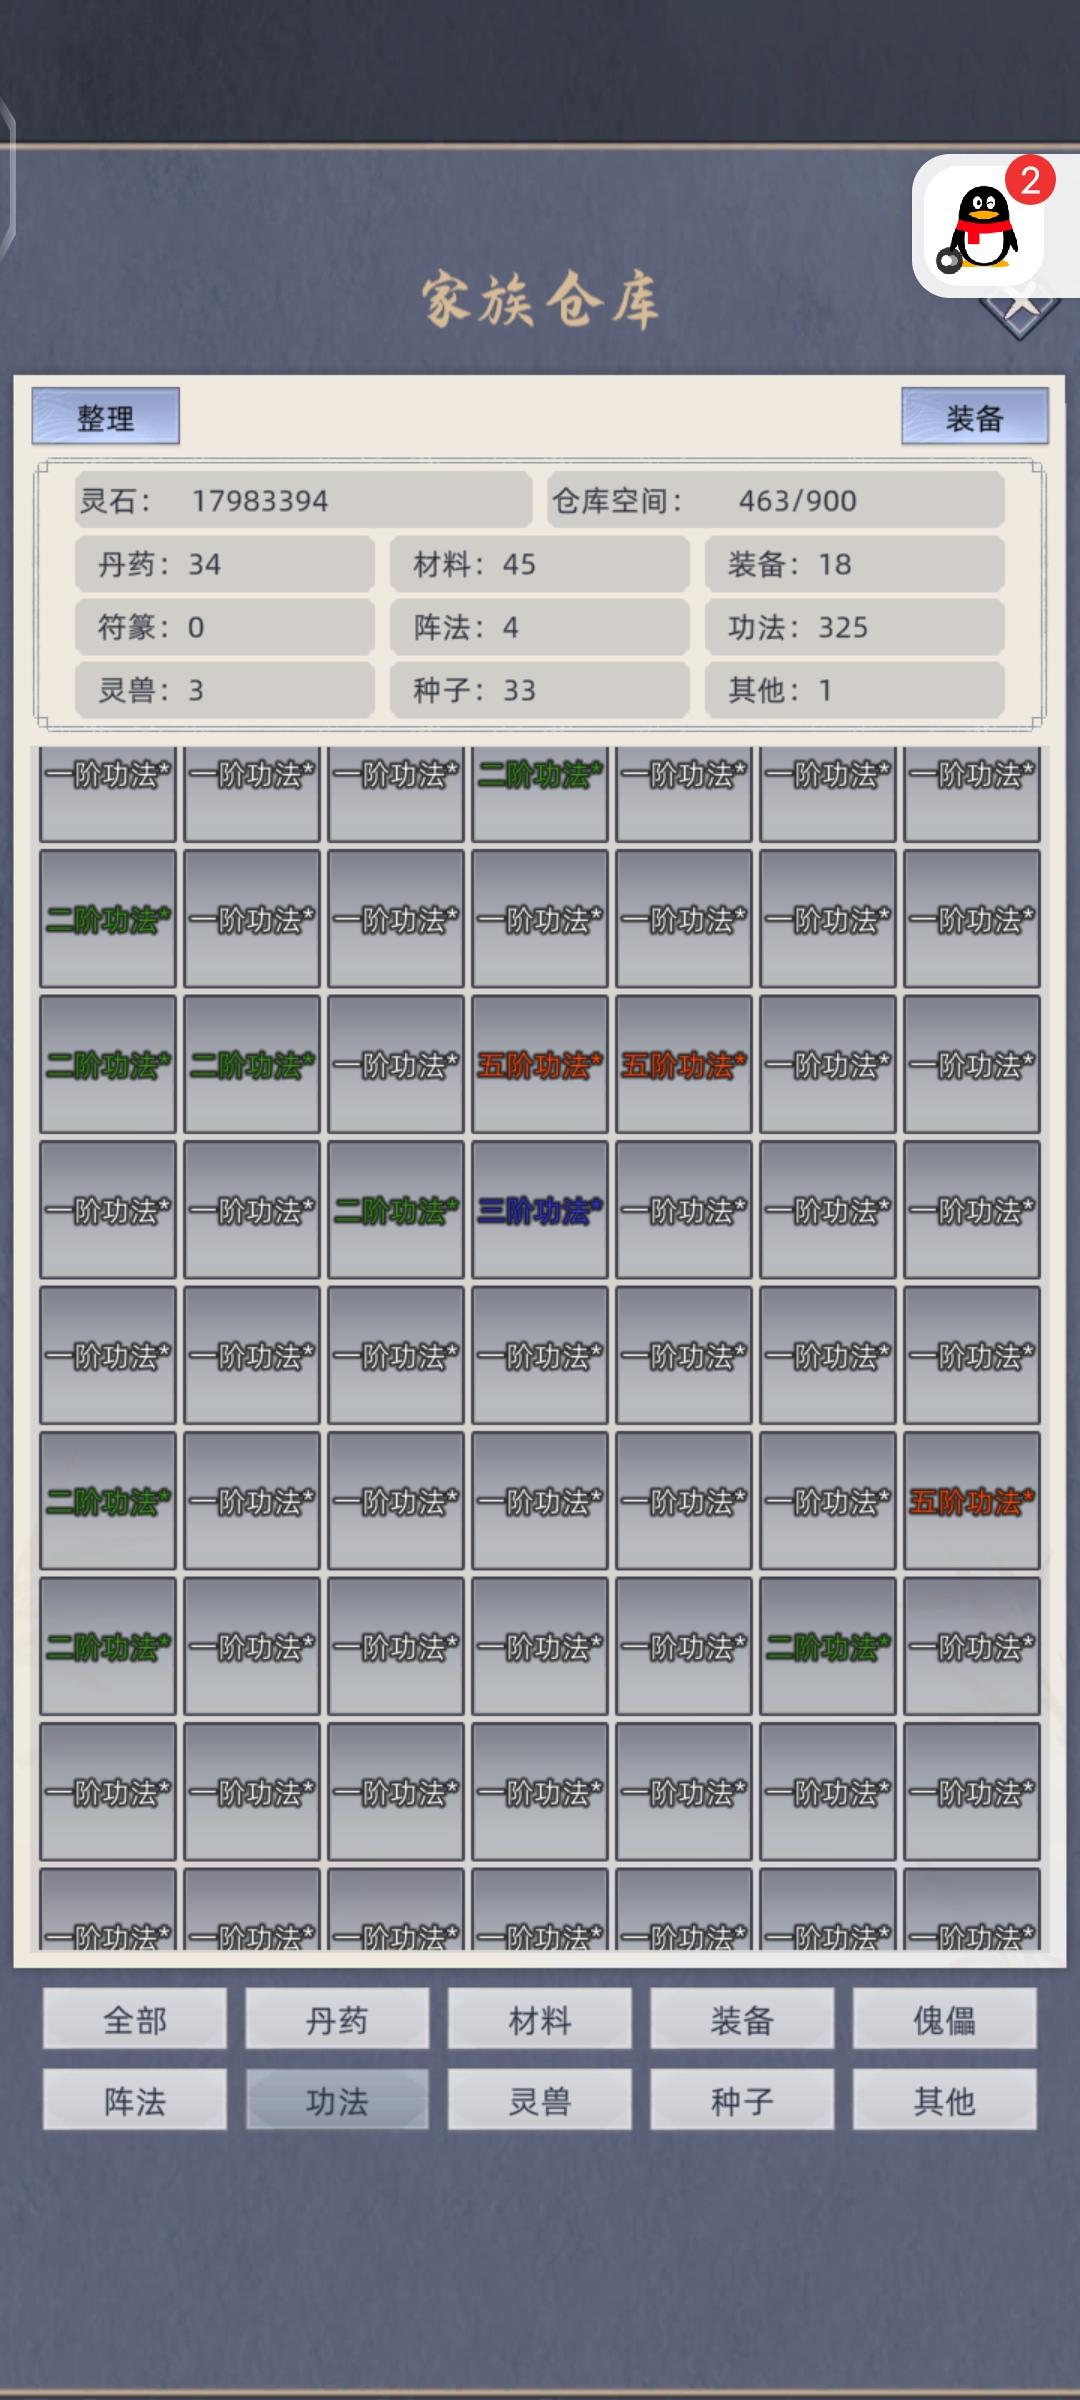1080x2400 pixels.
Task: Click the 灵石 17983394 value
Action: [x=303, y=500]
